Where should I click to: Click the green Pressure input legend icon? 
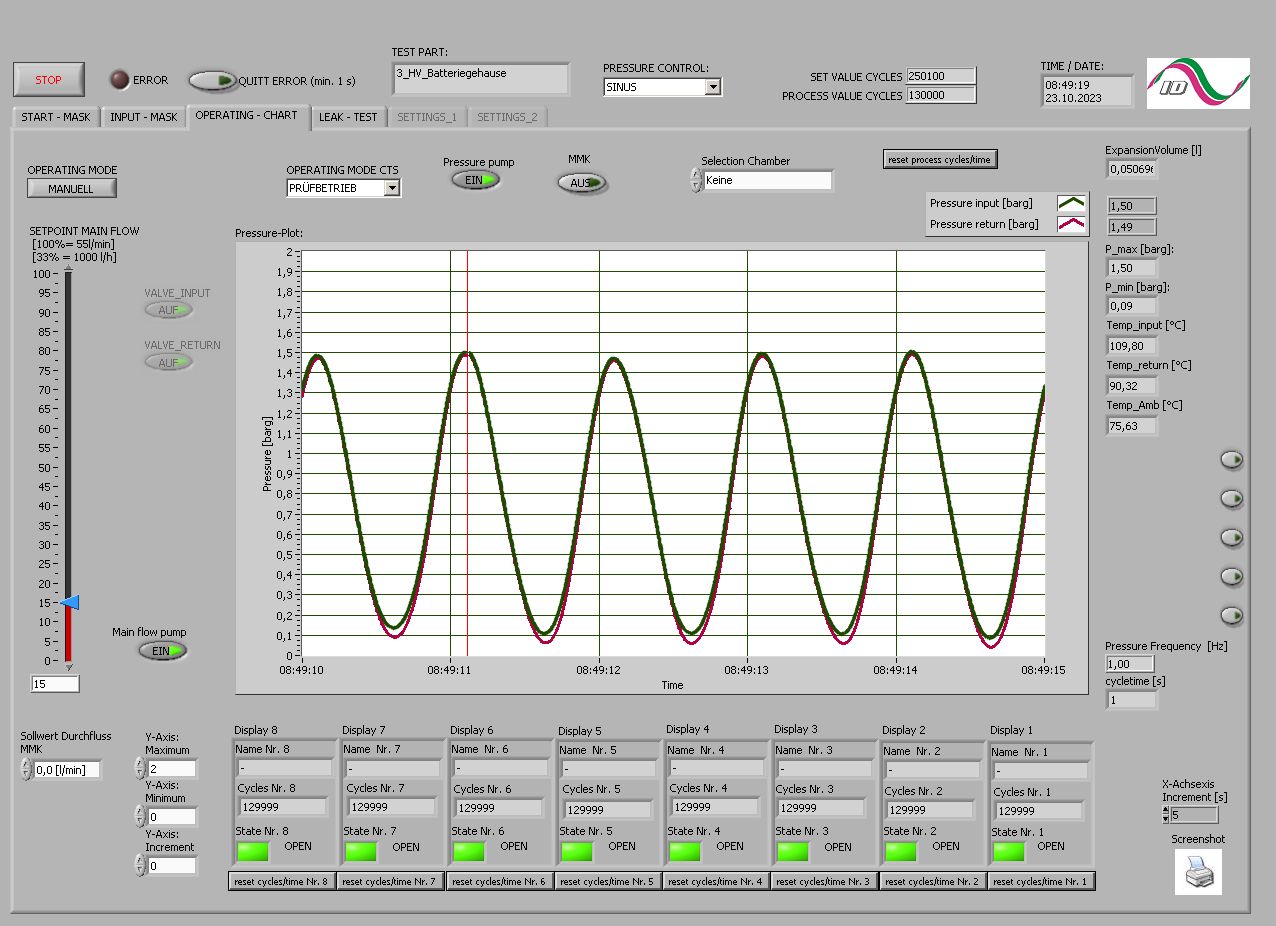click(x=1071, y=203)
